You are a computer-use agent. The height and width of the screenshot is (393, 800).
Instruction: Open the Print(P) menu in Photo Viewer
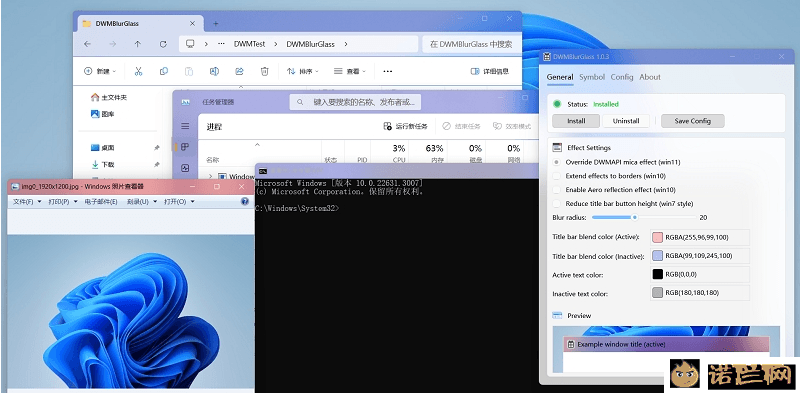pyautogui.click(x=63, y=202)
